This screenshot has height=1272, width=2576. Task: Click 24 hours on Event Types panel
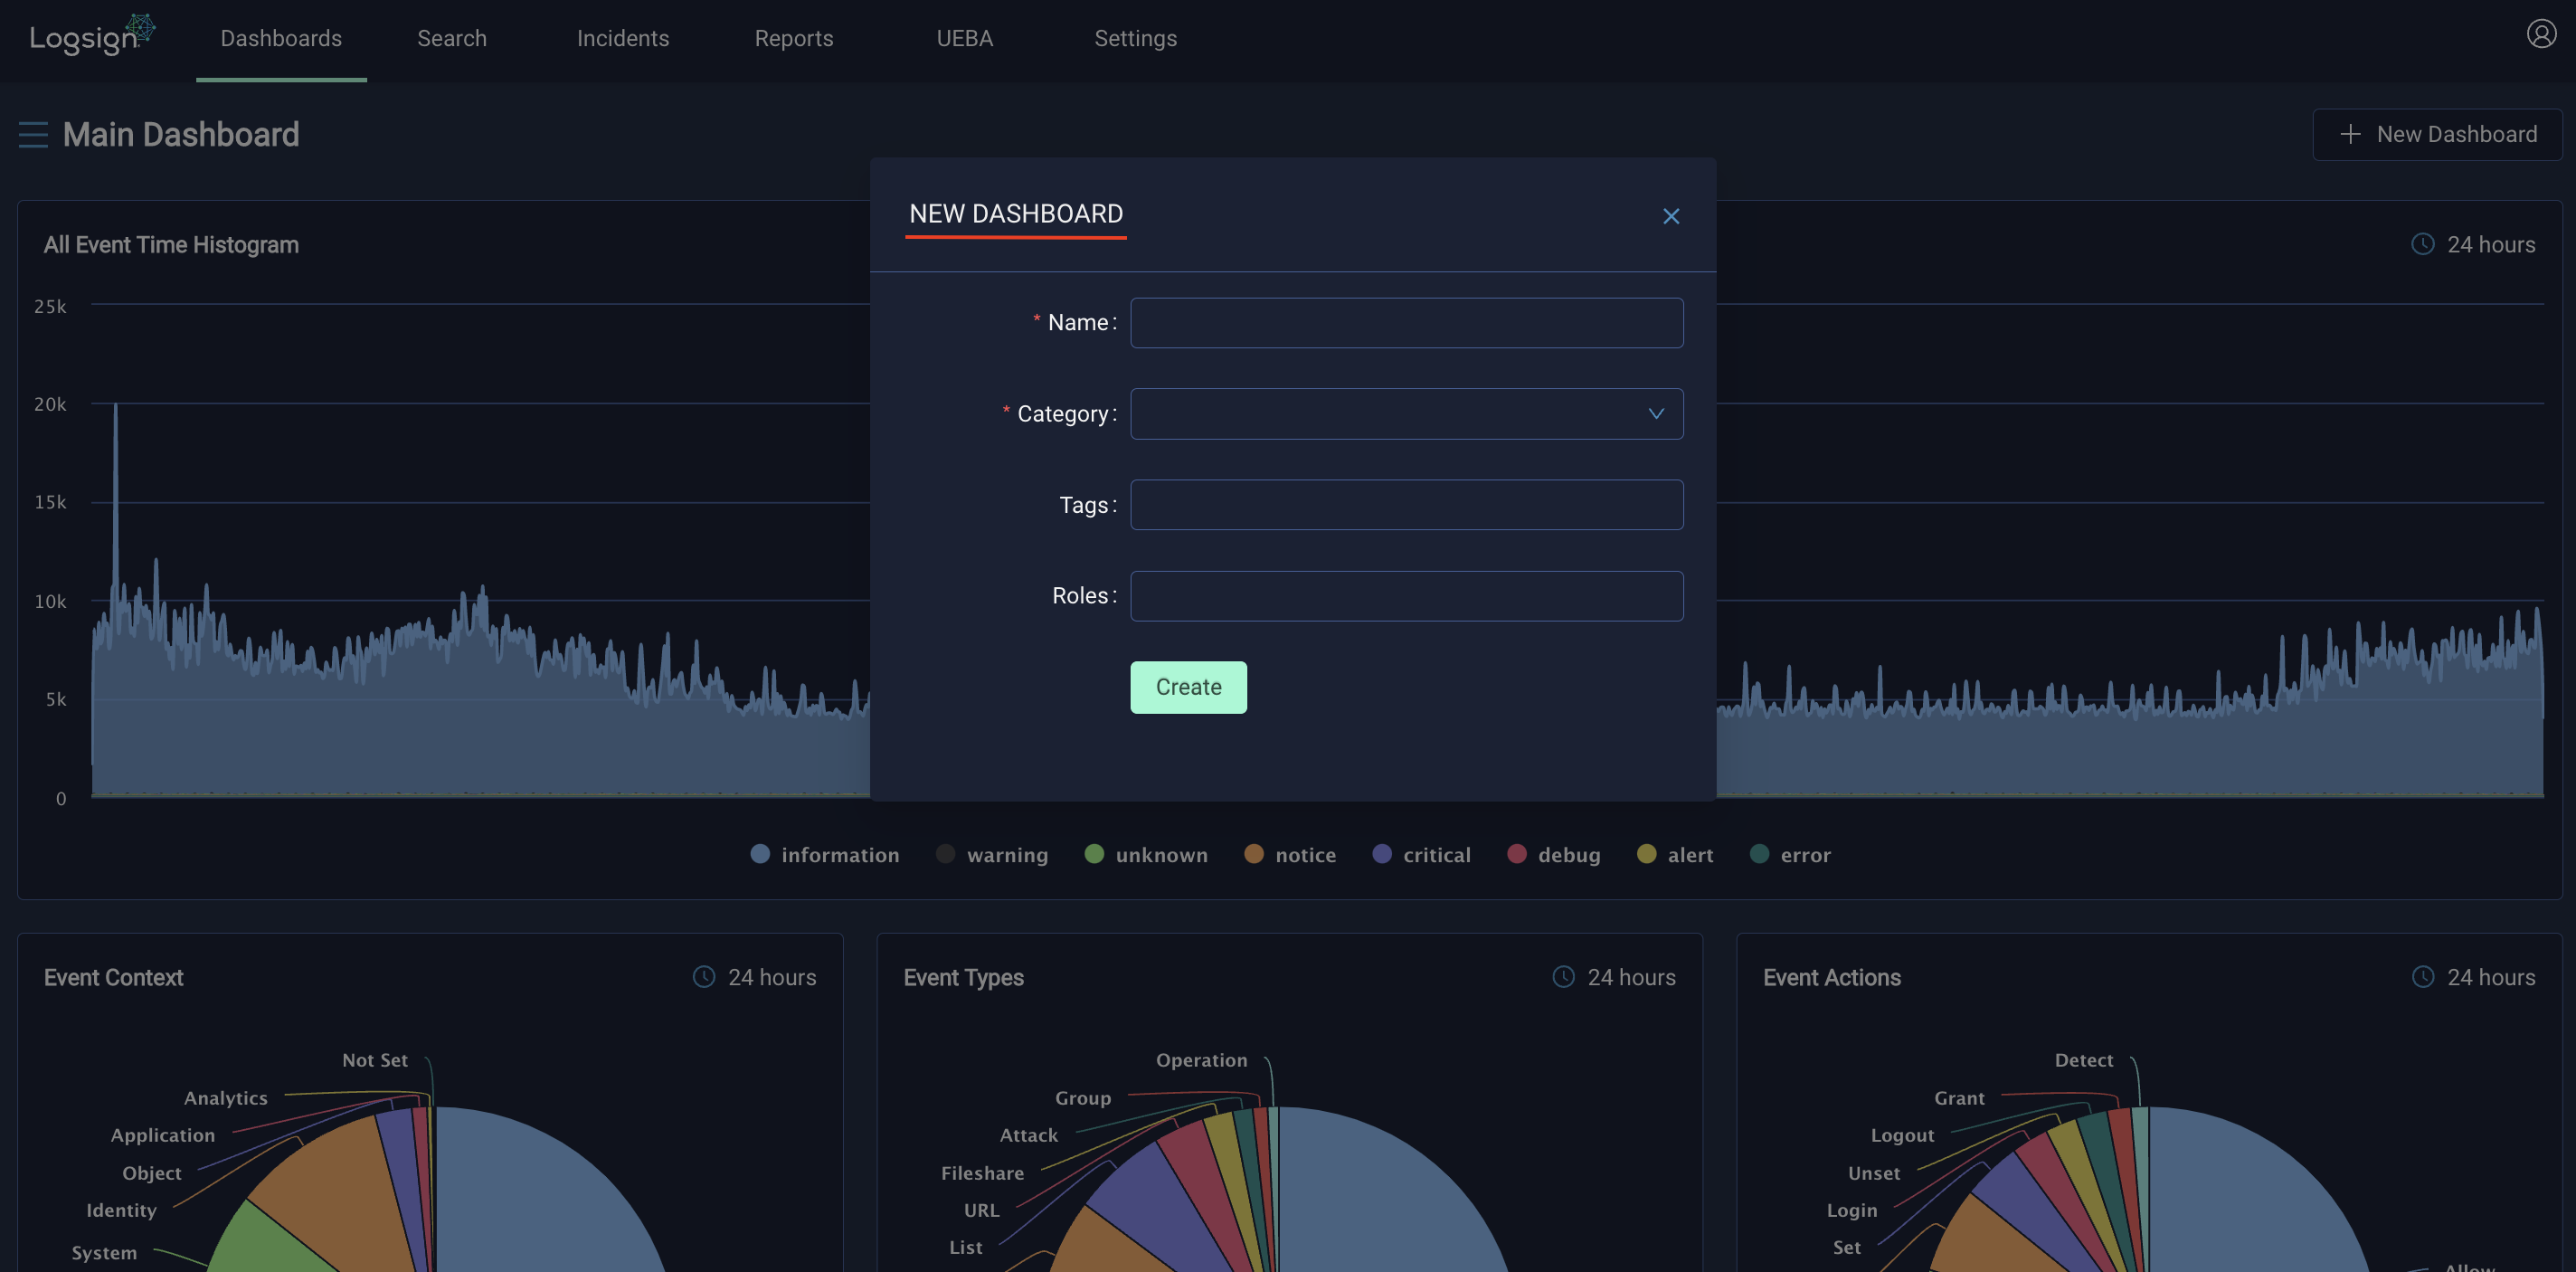pyautogui.click(x=1631, y=977)
